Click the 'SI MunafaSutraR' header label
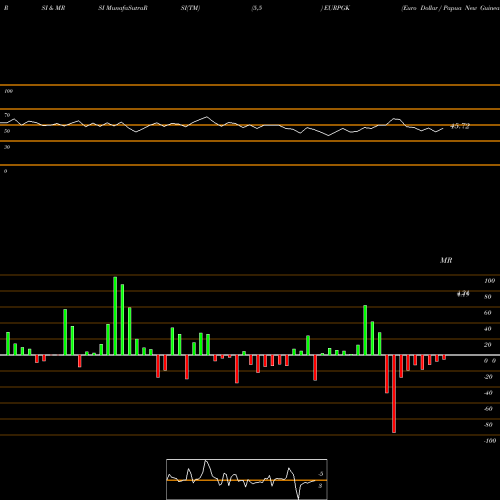Image resolution: width=500 pixels, height=500 pixels. tap(123, 8)
